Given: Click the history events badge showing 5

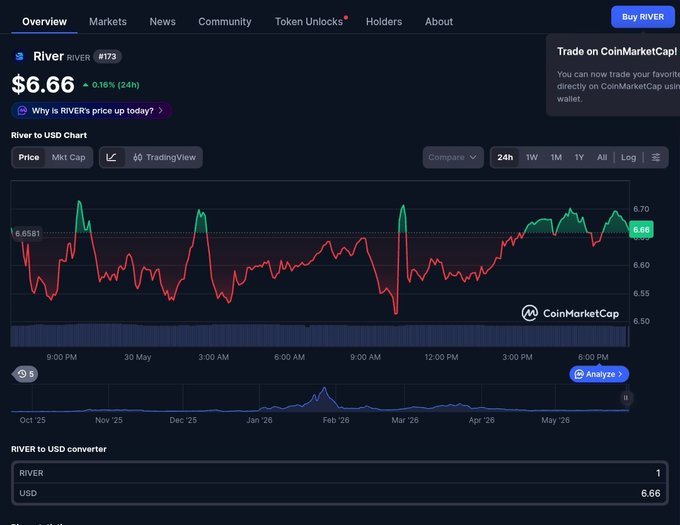Looking at the screenshot, I should pos(26,374).
